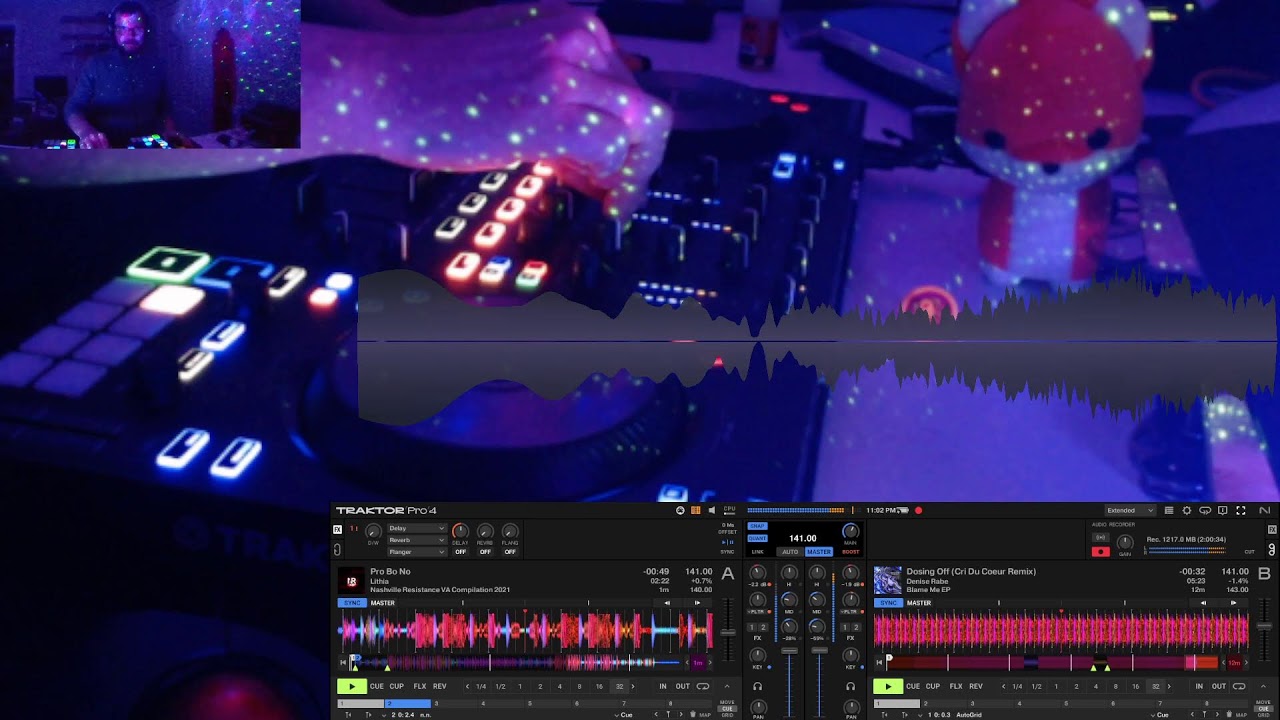Show larger loop sizes on deck A
The height and width of the screenshot is (720, 1280).
(633, 686)
